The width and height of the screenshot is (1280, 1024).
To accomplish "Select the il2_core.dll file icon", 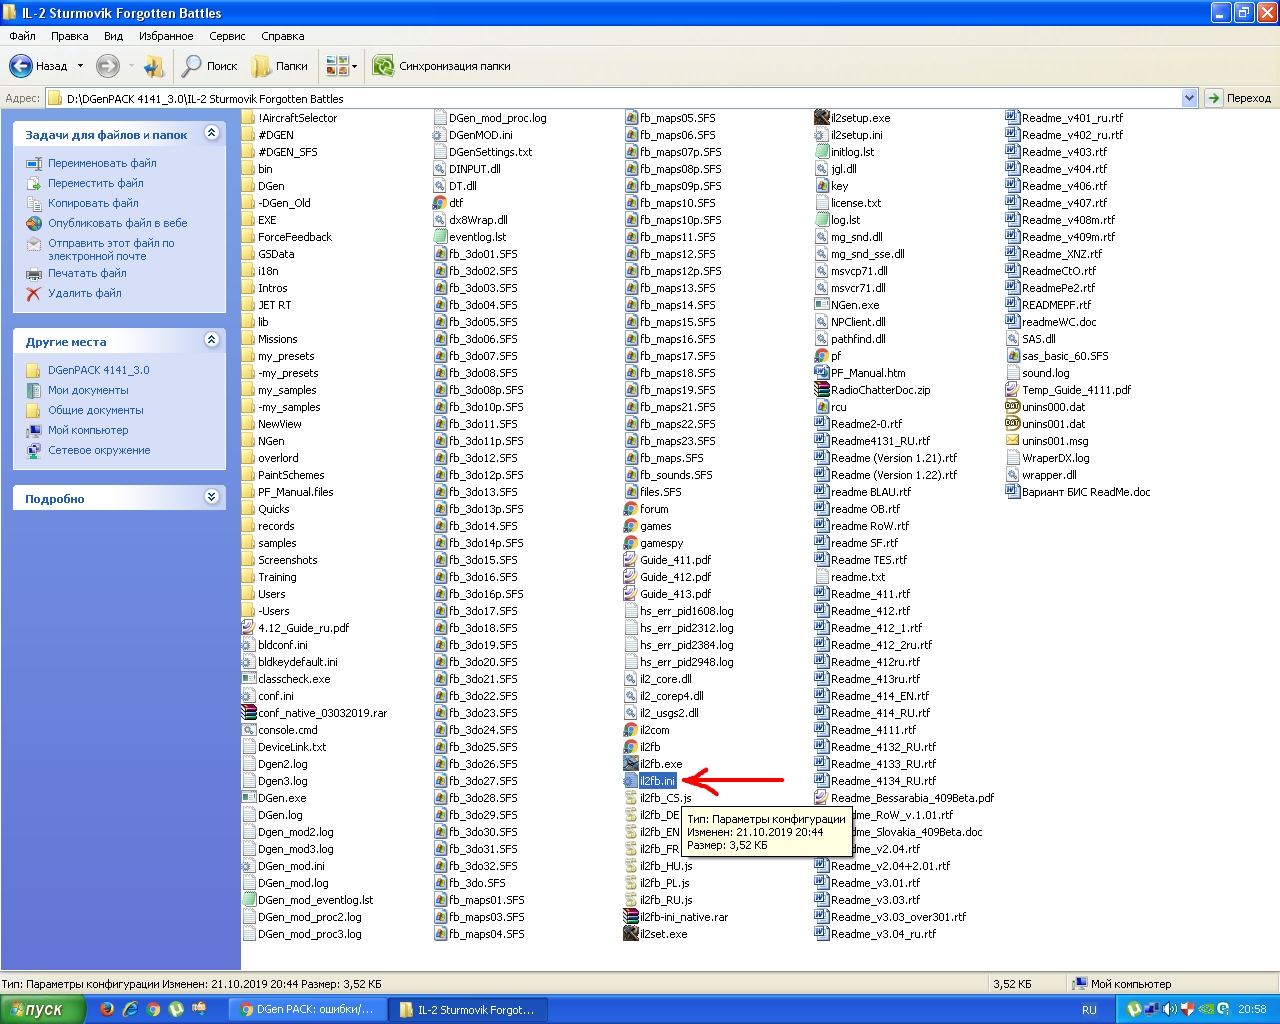I will 631,679.
